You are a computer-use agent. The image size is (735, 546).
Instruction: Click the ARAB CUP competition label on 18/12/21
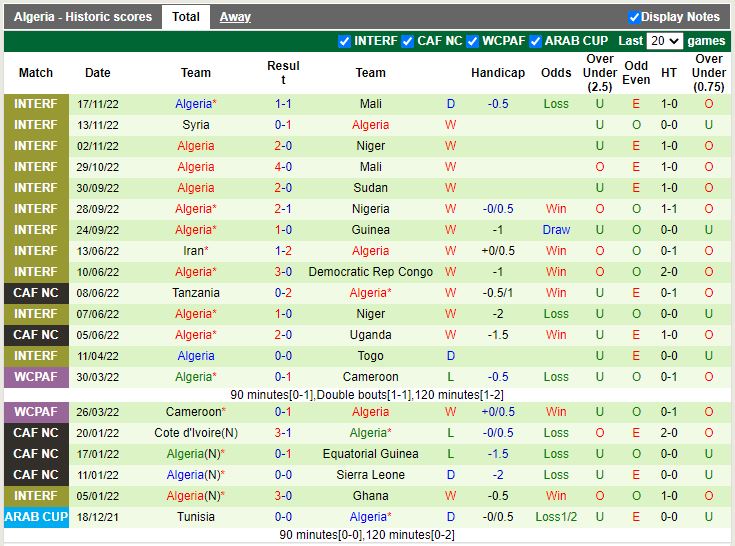click(x=36, y=517)
